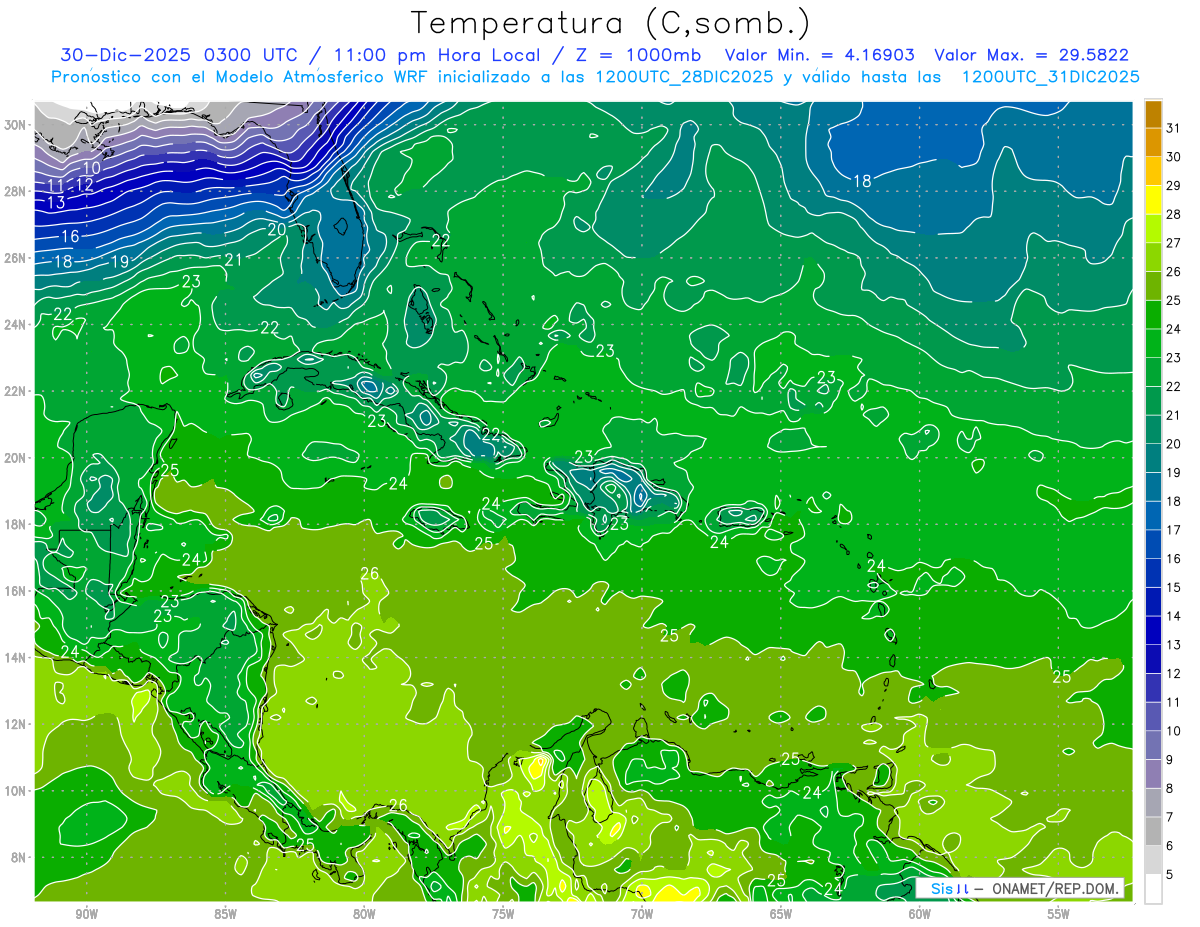Click the color bar segment between 12 and 13
This screenshot has height=927, width=1200.
1153,659
